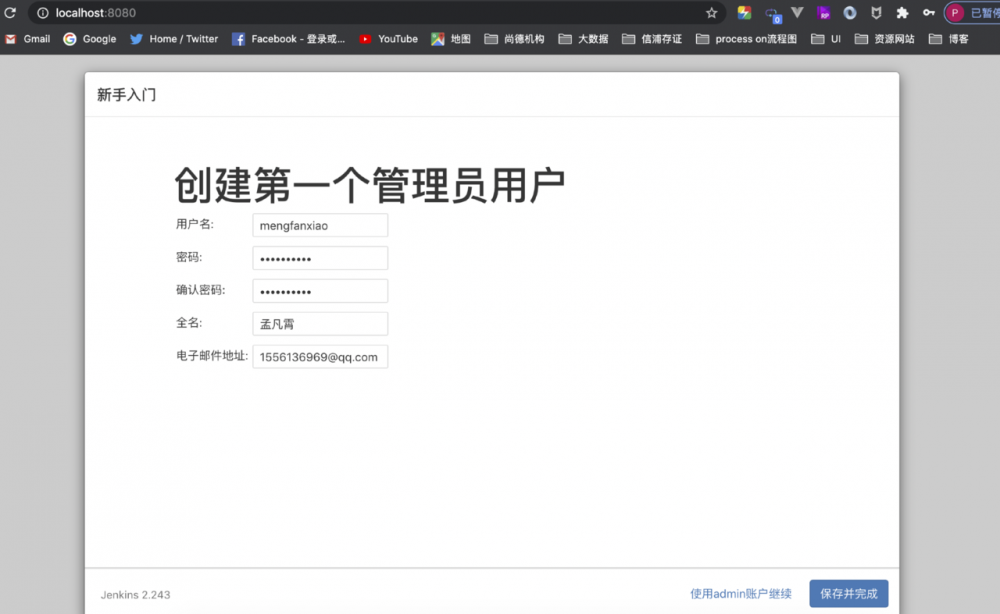
Task: Click the 电子邮件地址 input field
Action: 320,356
